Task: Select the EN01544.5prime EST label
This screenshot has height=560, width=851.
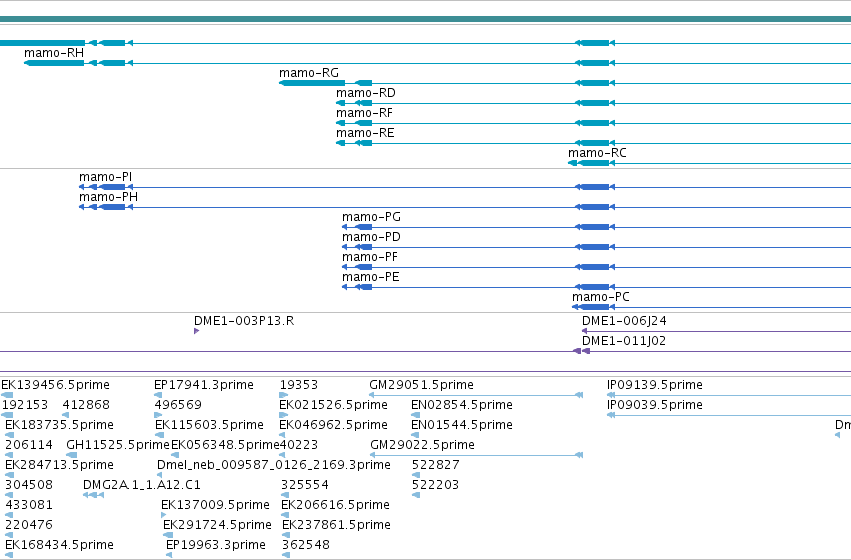Action: pyautogui.click(x=462, y=425)
